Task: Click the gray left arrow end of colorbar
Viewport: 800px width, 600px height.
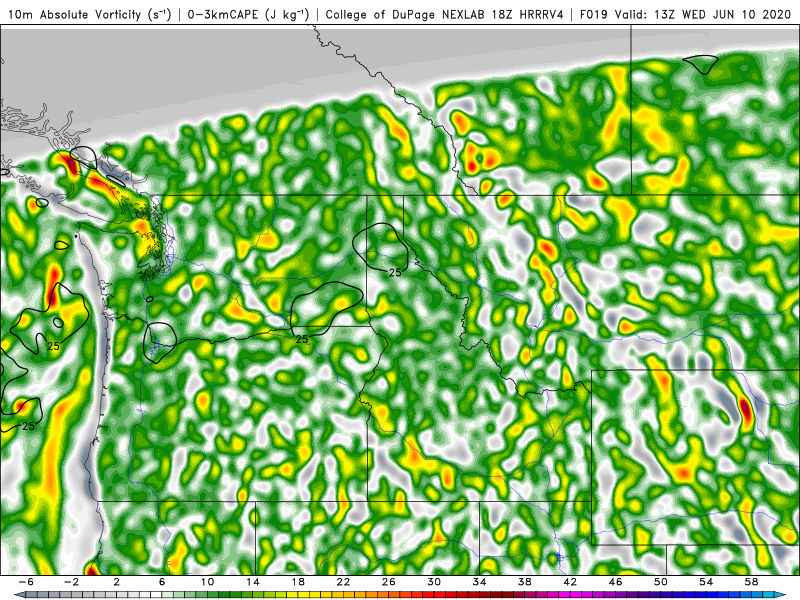Action: (18, 595)
